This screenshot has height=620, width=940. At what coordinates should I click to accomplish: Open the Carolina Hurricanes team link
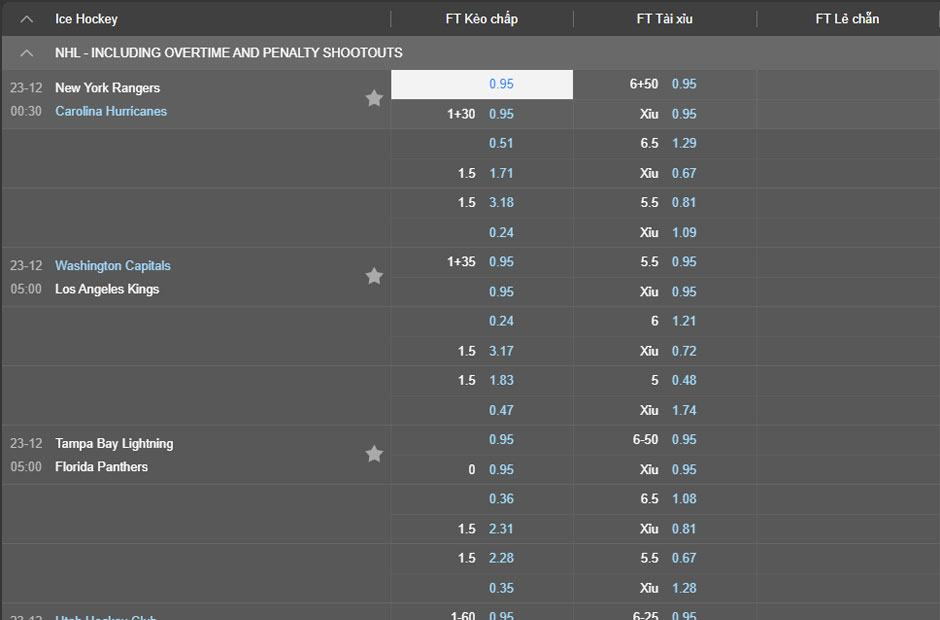(x=111, y=111)
